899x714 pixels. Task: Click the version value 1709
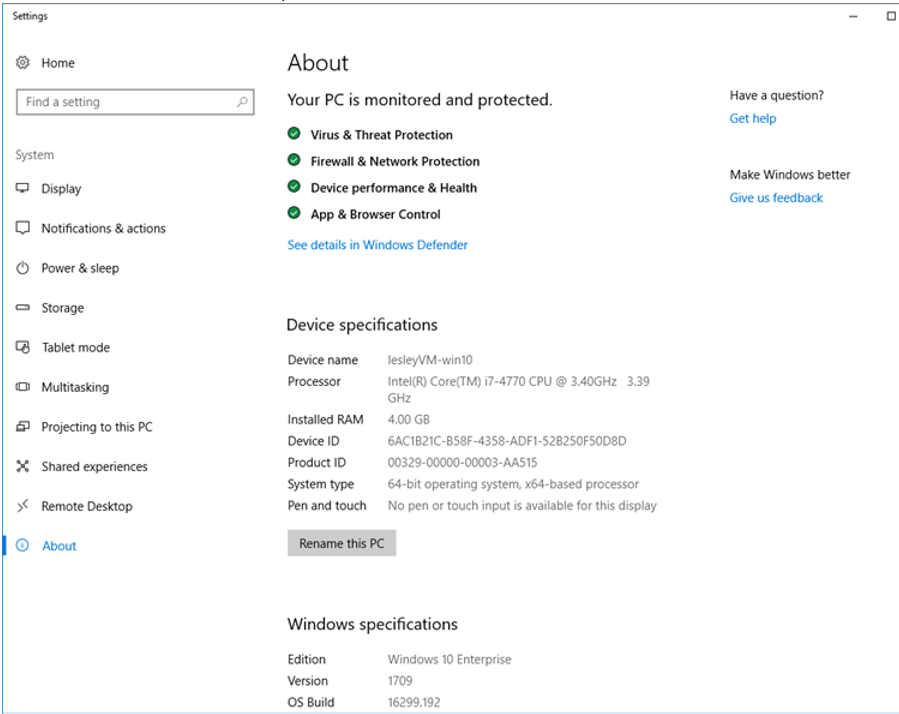coord(400,681)
